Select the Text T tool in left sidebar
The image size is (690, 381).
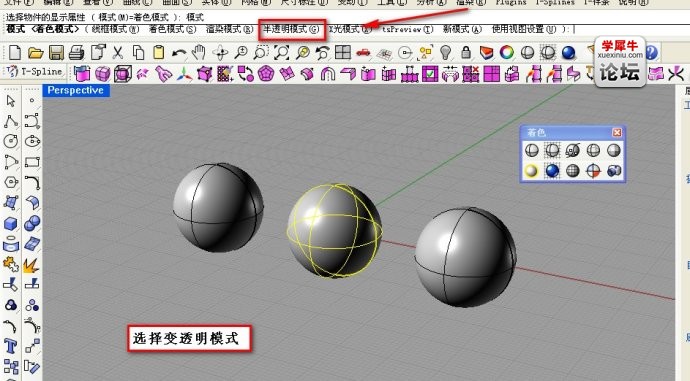point(11,346)
